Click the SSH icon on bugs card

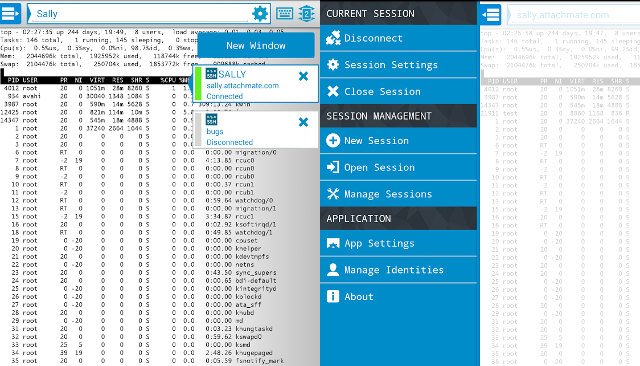pyautogui.click(x=211, y=120)
